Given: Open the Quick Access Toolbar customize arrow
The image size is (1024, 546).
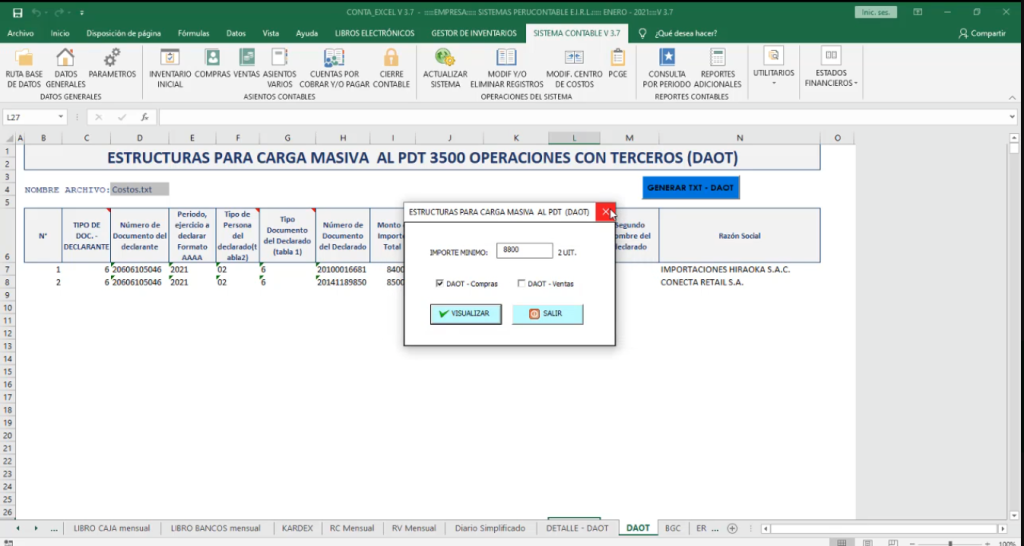Looking at the screenshot, I should click(x=82, y=12).
